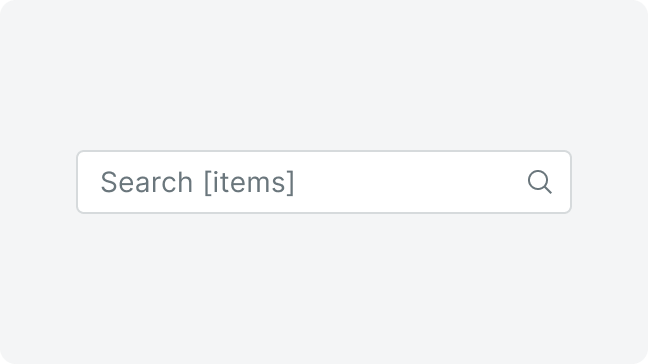Click empty space inside search field
Image resolution: width=648 pixels, height=364 pixels.
409,182
